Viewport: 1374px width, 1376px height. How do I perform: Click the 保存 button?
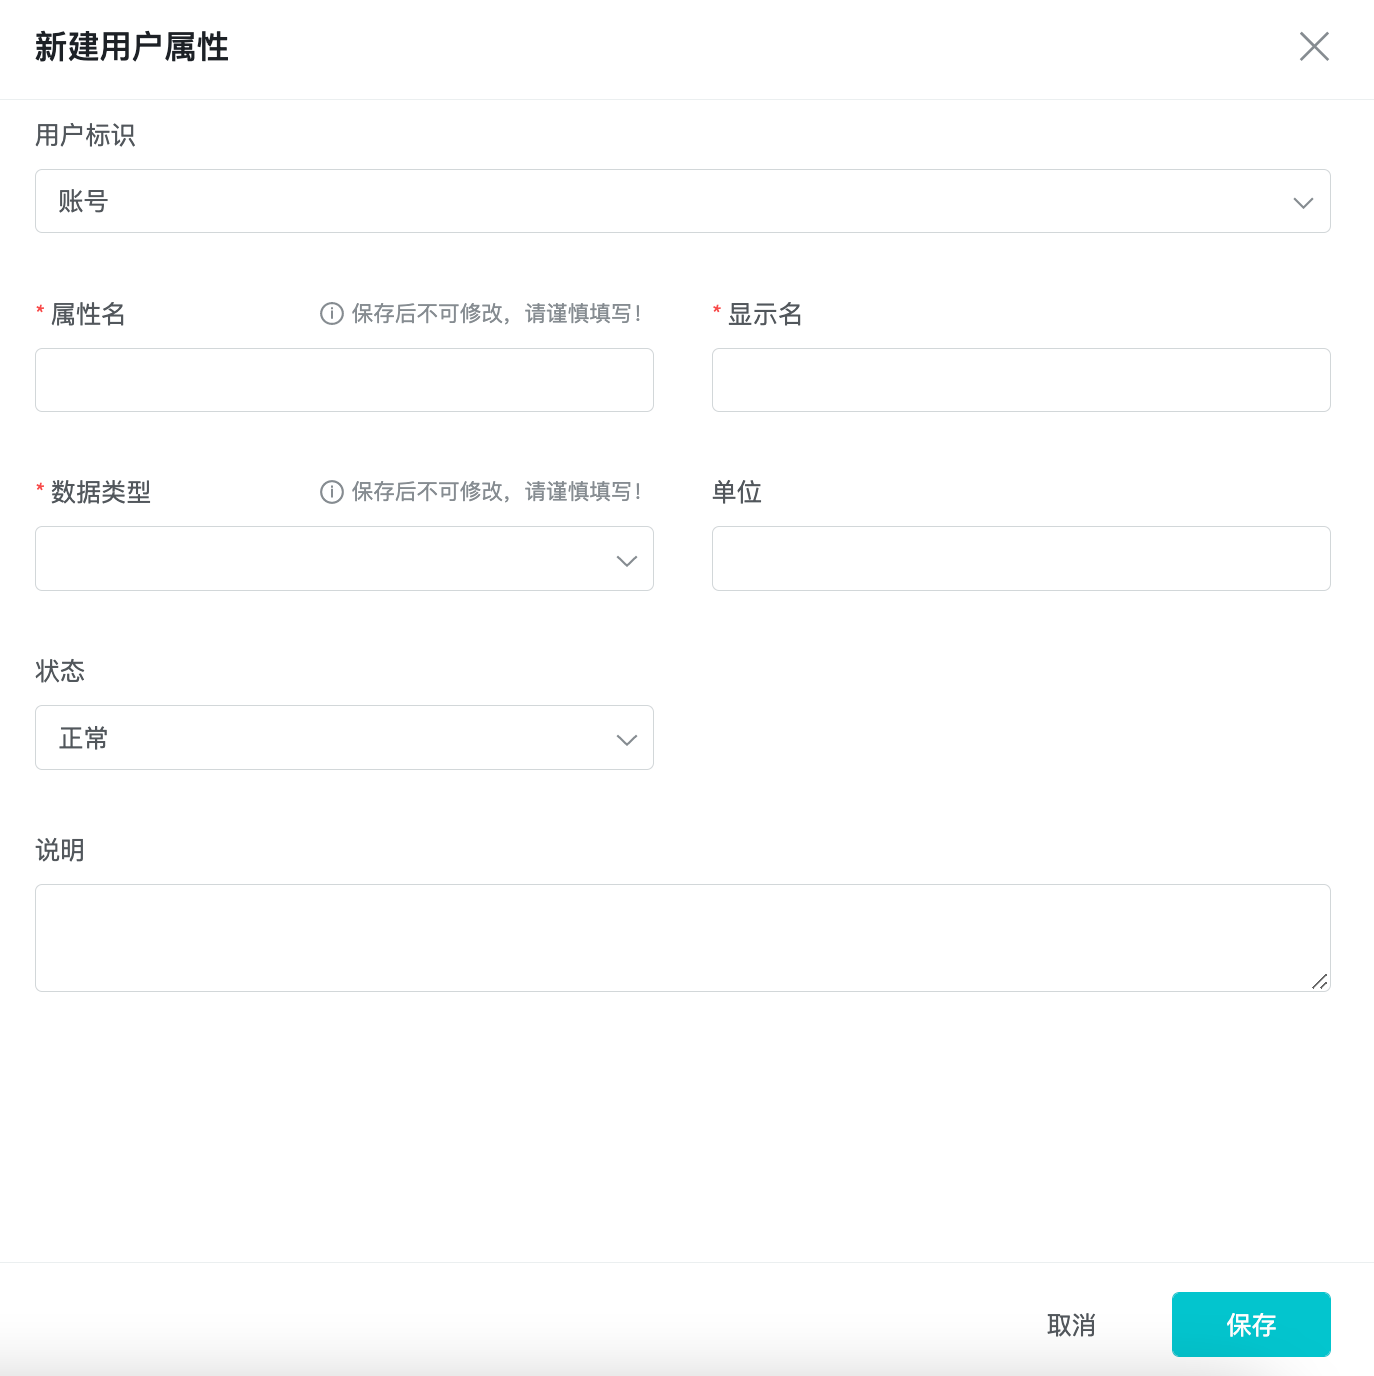point(1251,1324)
